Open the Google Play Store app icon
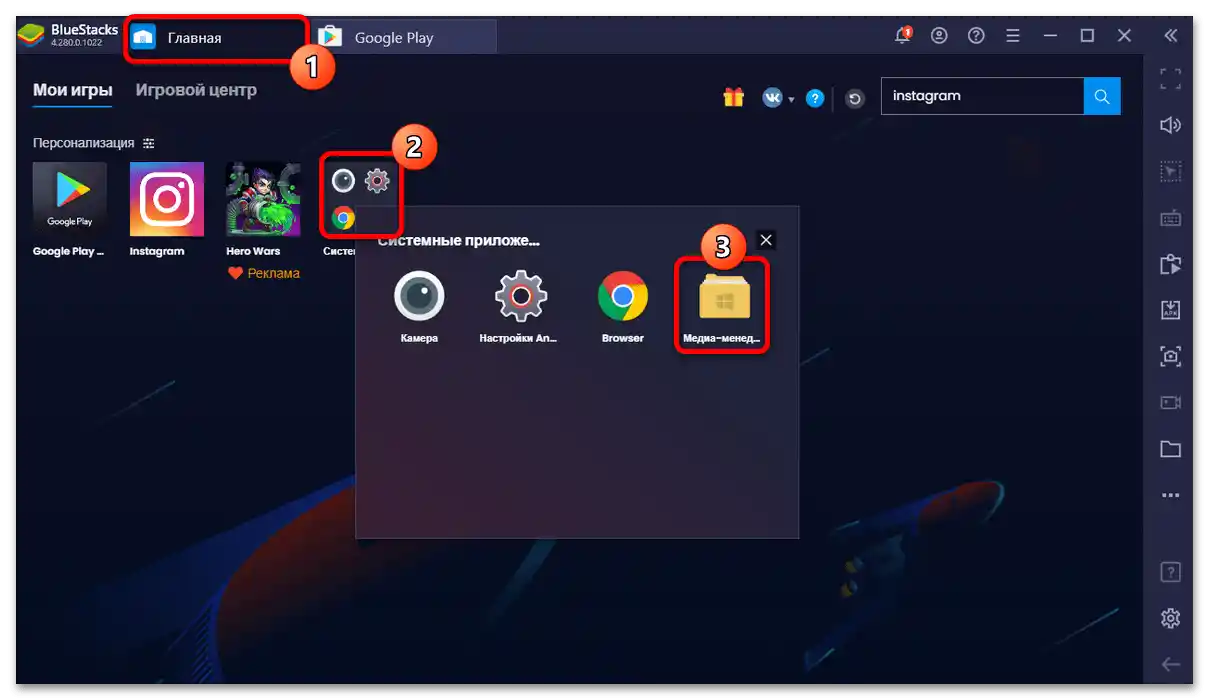Viewport: 1209px width, 700px height. (70, 199)
